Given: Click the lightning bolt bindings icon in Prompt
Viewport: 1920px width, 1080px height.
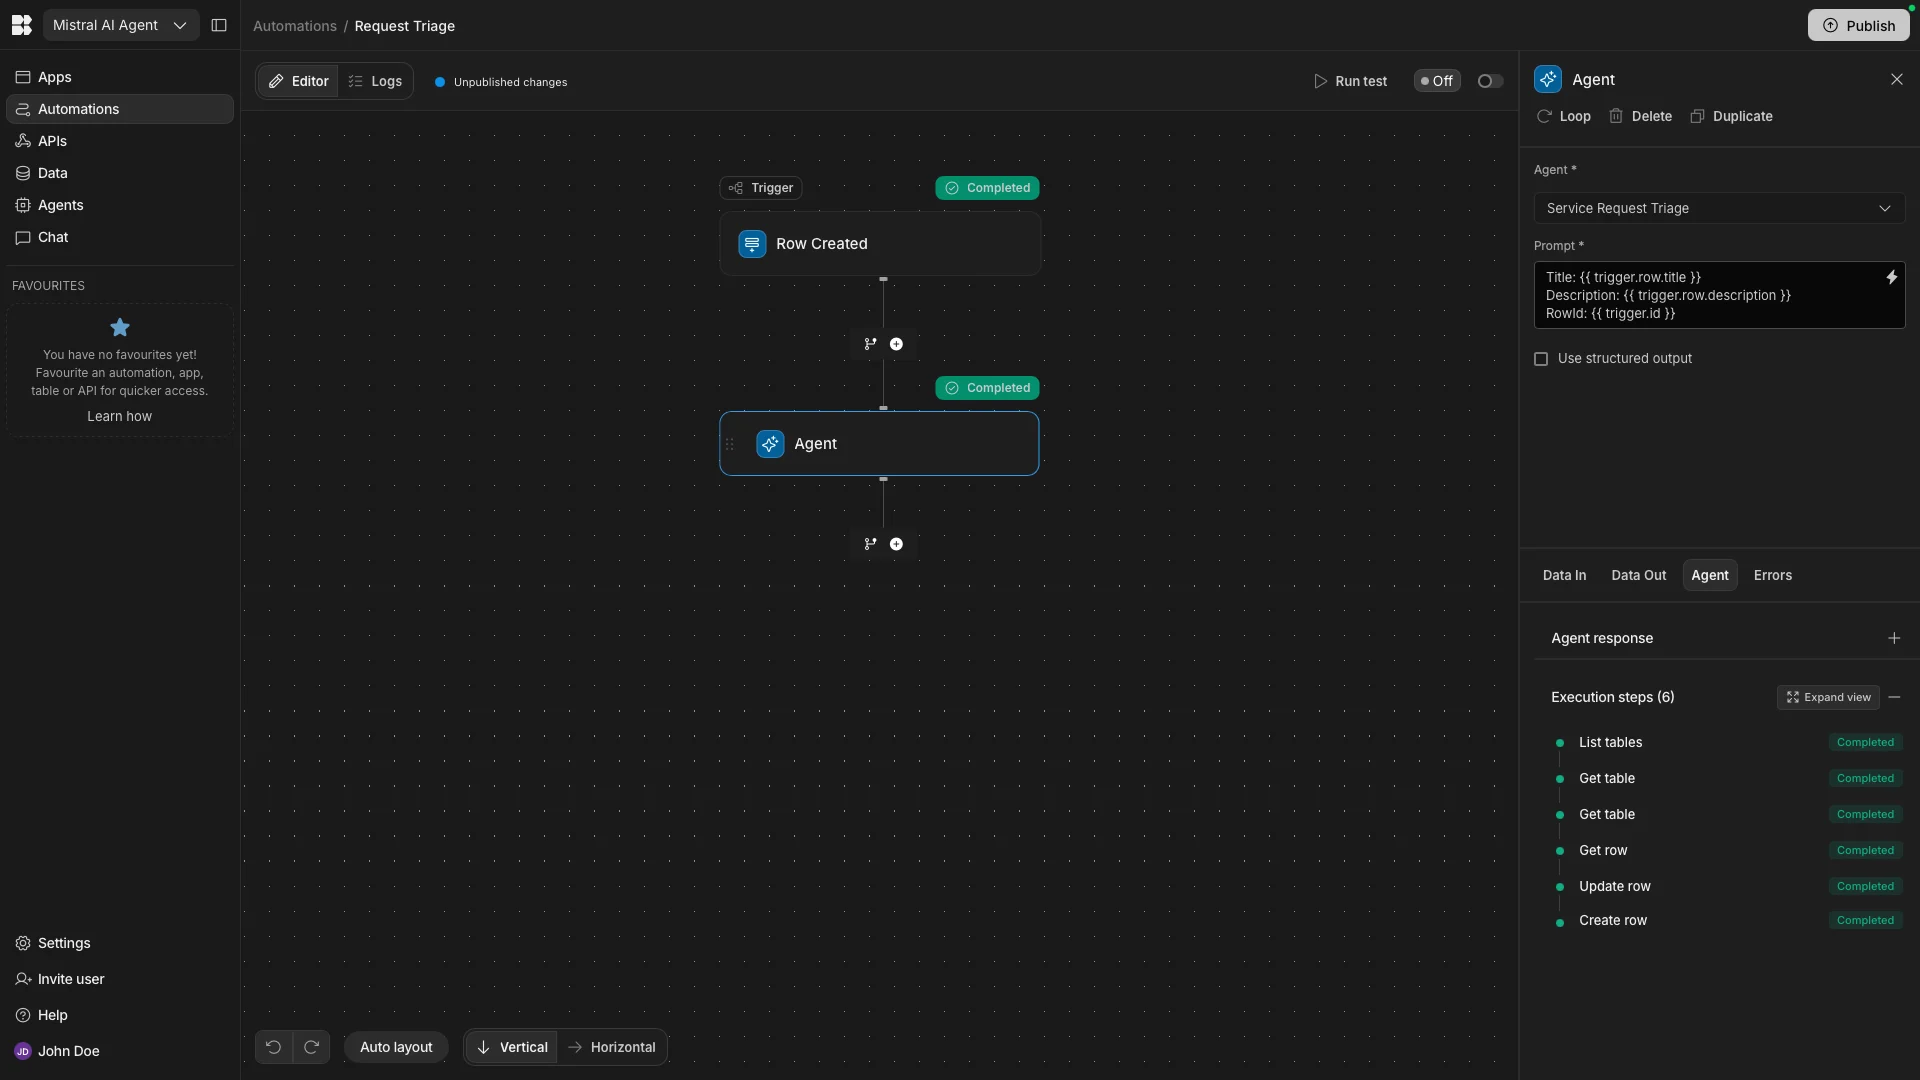Looking at the screenshot, I should [x=1891, y=278].
